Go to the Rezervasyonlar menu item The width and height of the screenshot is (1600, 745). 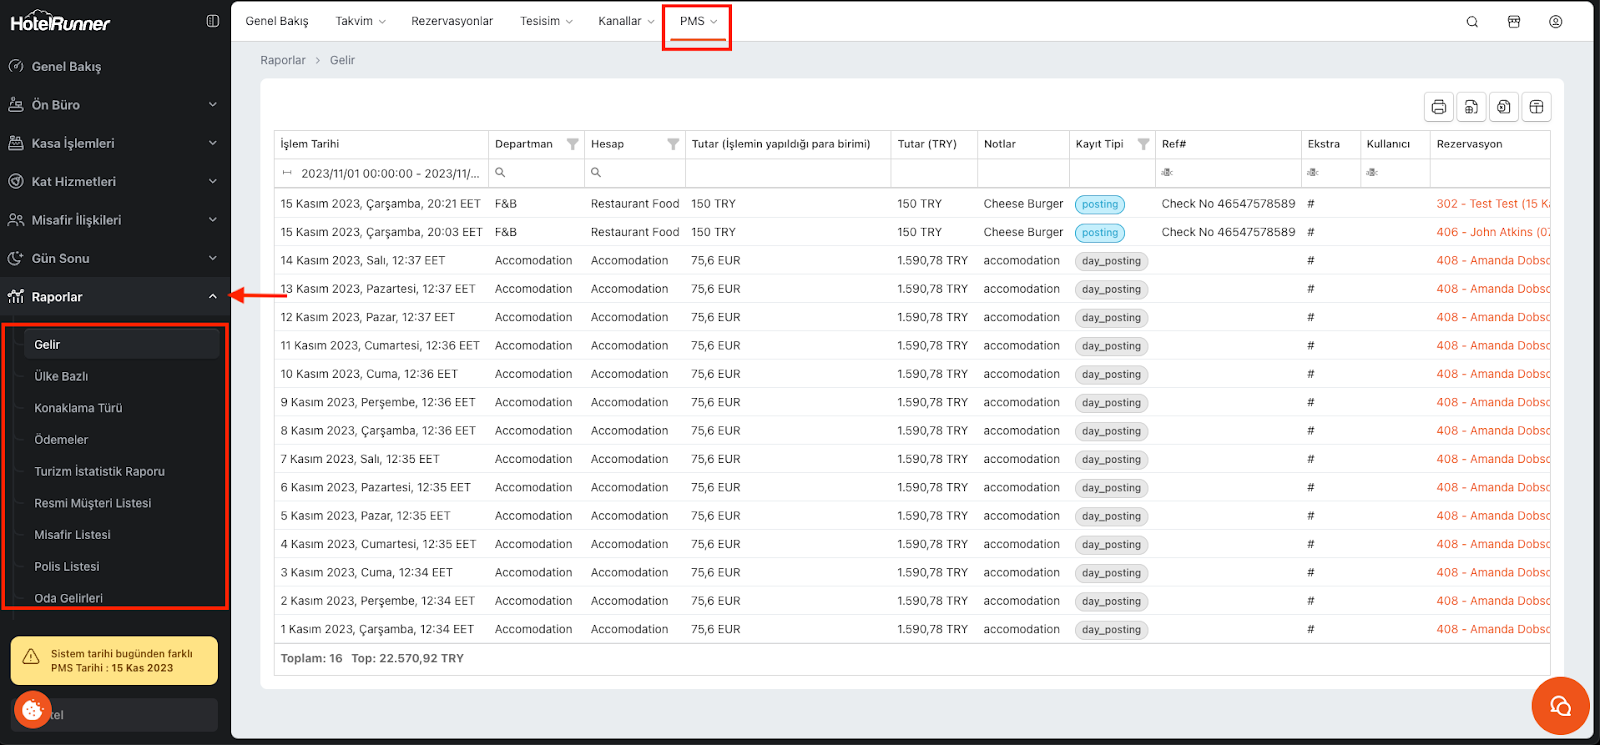coord(452,21)
